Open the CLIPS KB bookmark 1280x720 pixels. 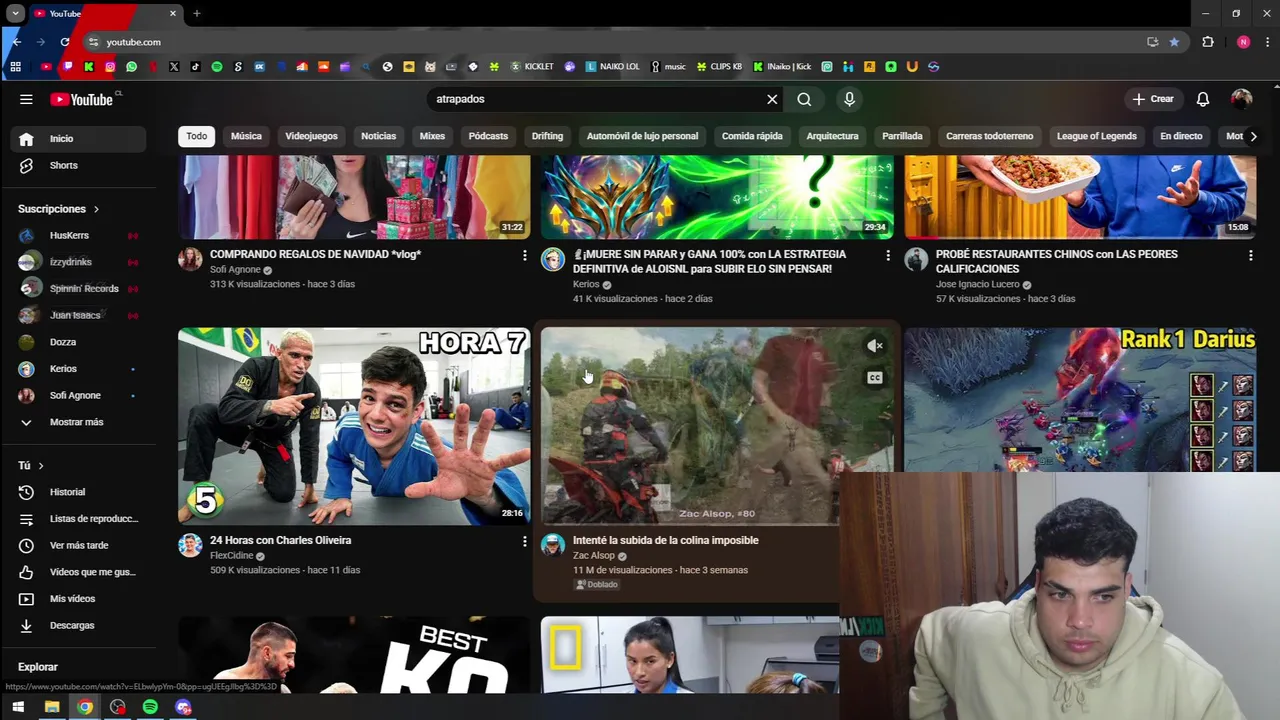(720, 67)
